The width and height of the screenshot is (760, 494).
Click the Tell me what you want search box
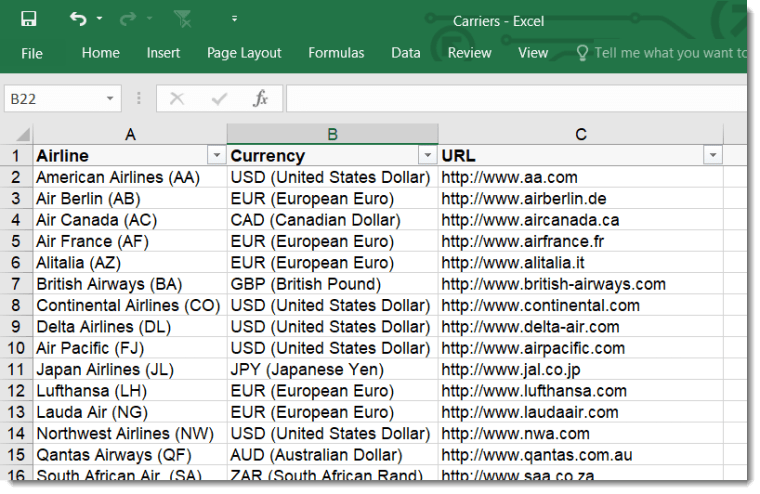(670, 53)
